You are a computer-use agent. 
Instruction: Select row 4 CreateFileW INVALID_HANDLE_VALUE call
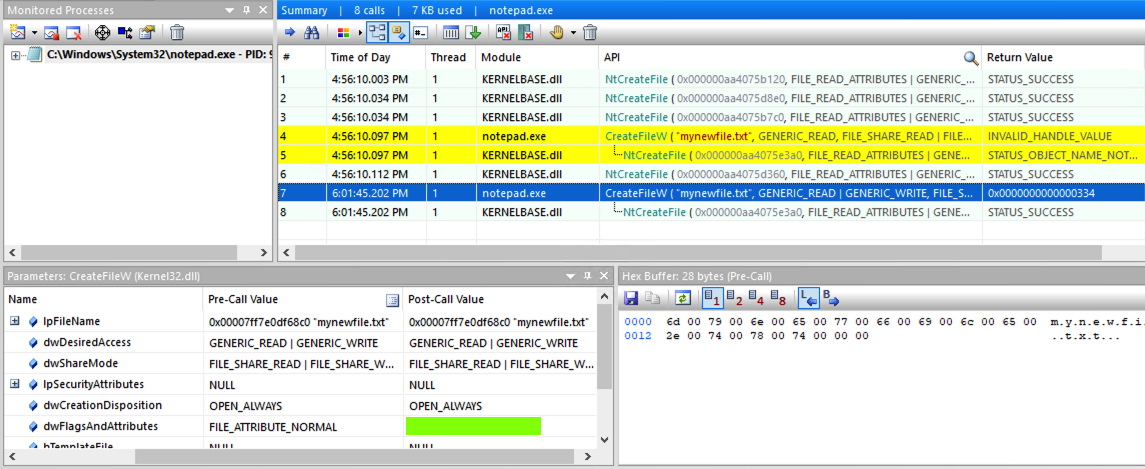[x=711, y=136]
